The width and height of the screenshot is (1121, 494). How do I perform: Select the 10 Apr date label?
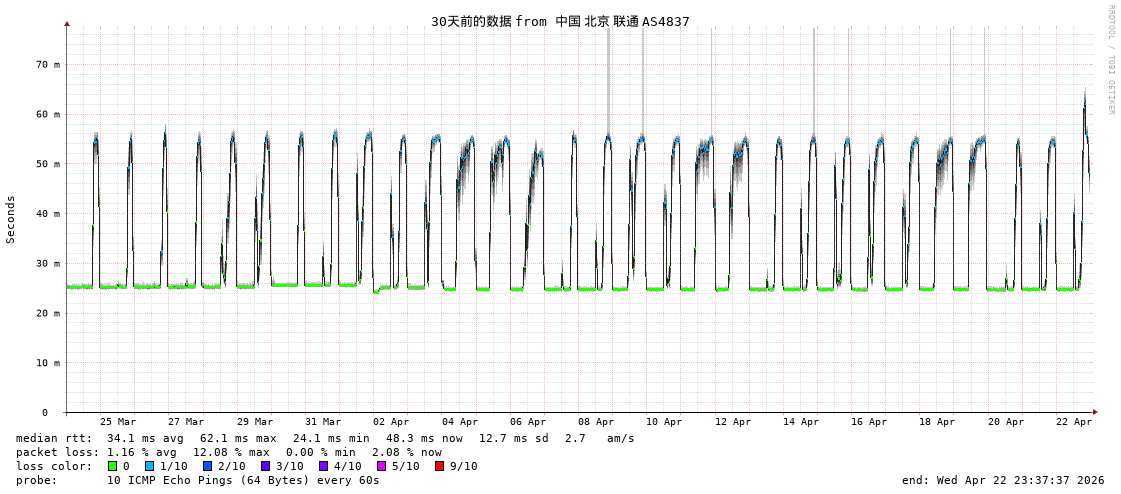[x=664, y=422]
